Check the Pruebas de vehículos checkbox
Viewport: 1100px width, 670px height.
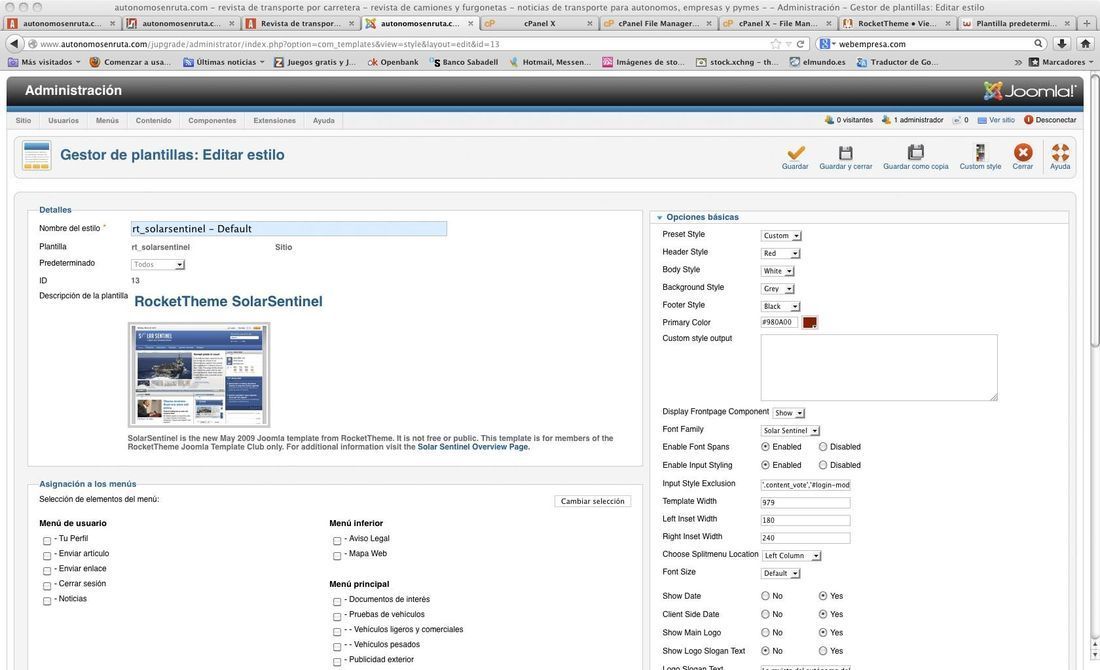coord(337,617)
